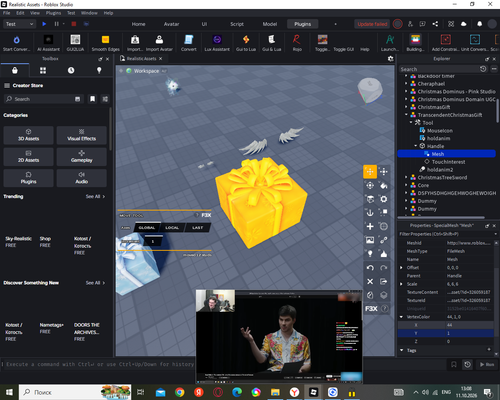Open the Visual Effects category
500x400 pixels.
coord(82,135)
